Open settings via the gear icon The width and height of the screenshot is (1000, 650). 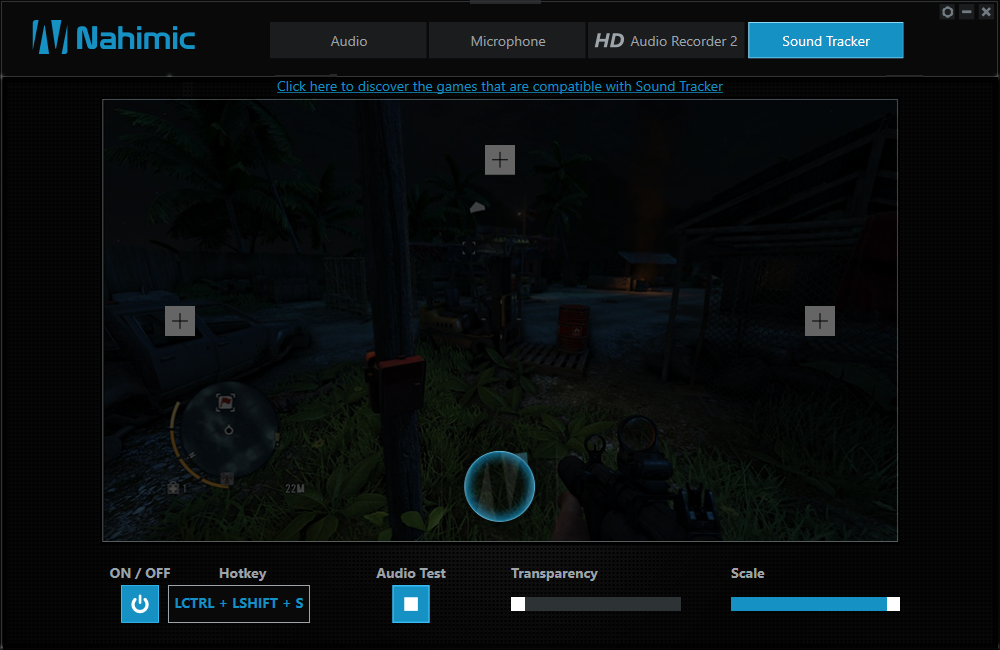click(948, 12)
